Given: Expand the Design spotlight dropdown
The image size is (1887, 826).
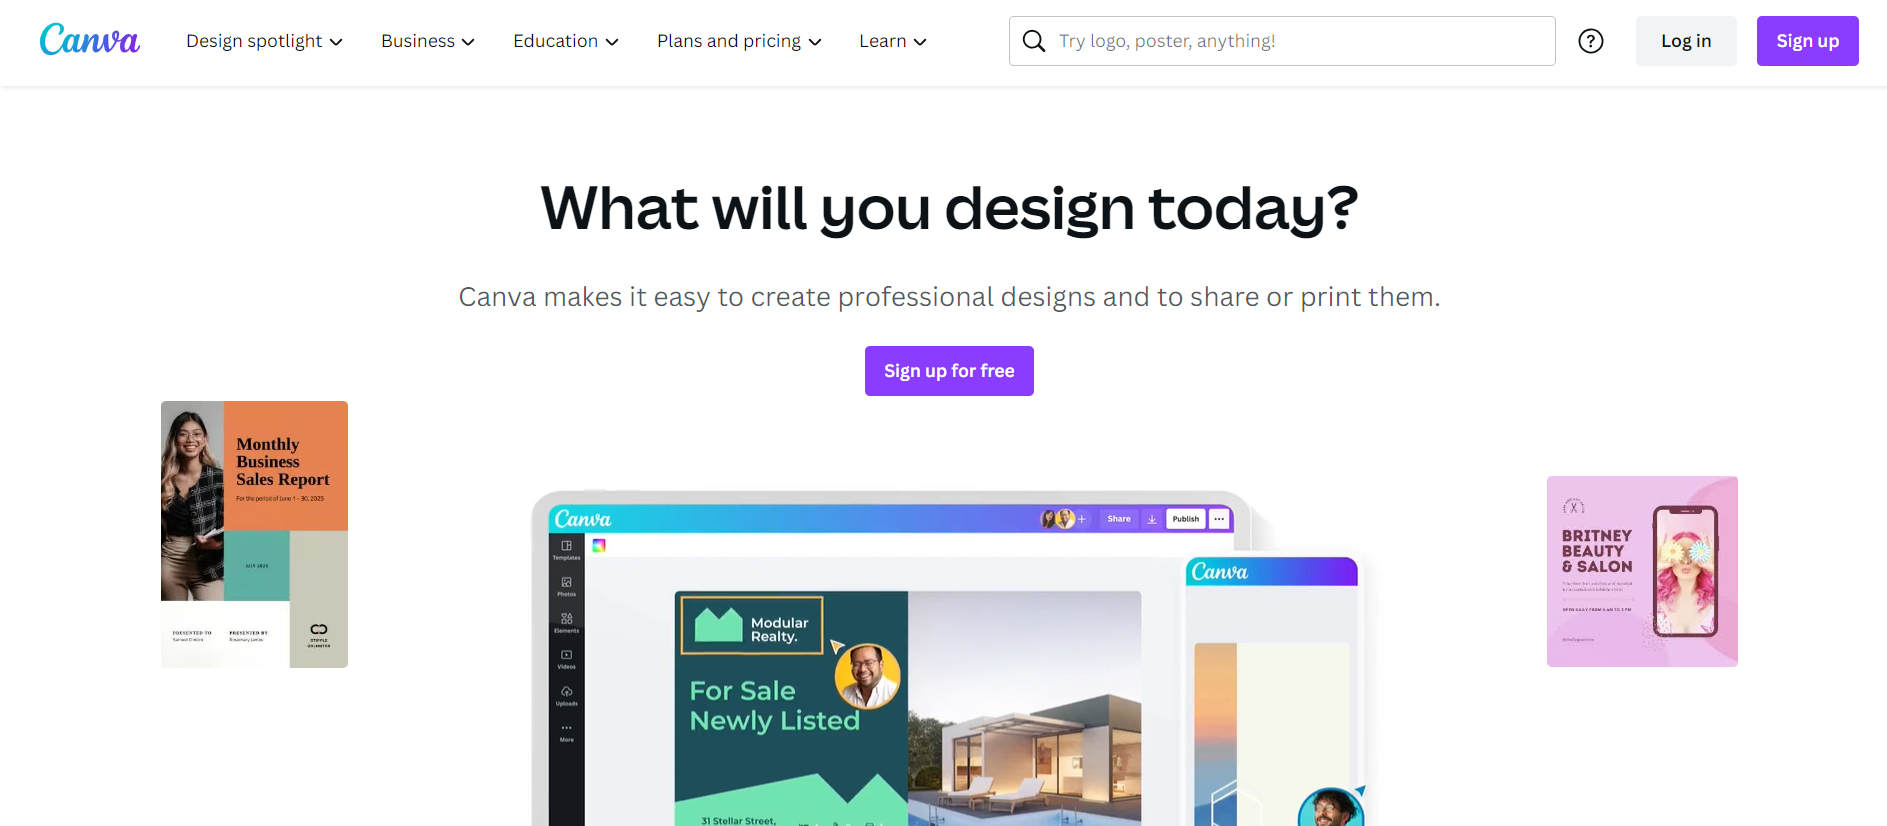Looking at the screenshot, I should 264,41.
